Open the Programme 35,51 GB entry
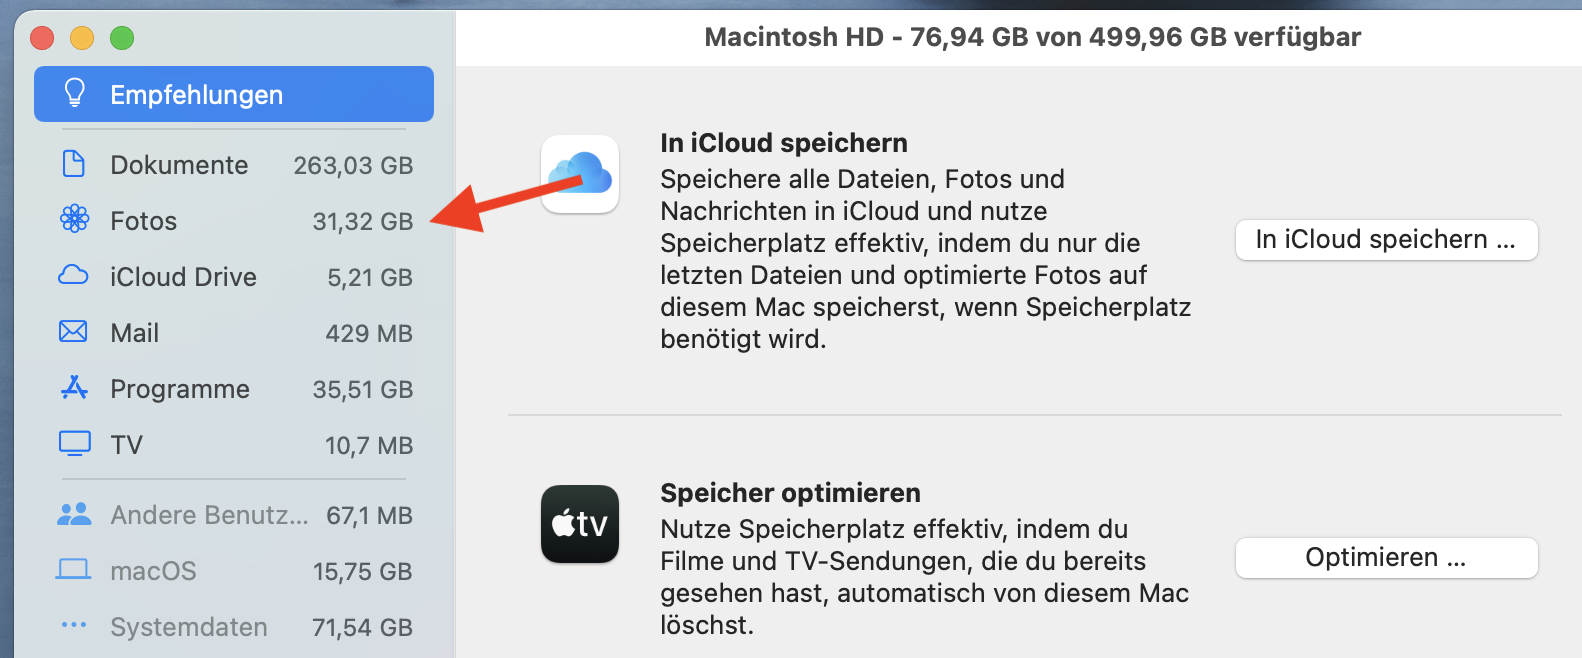Viewport: 1582px width, 658px height. pyautogui.click(x=234, y=389)
